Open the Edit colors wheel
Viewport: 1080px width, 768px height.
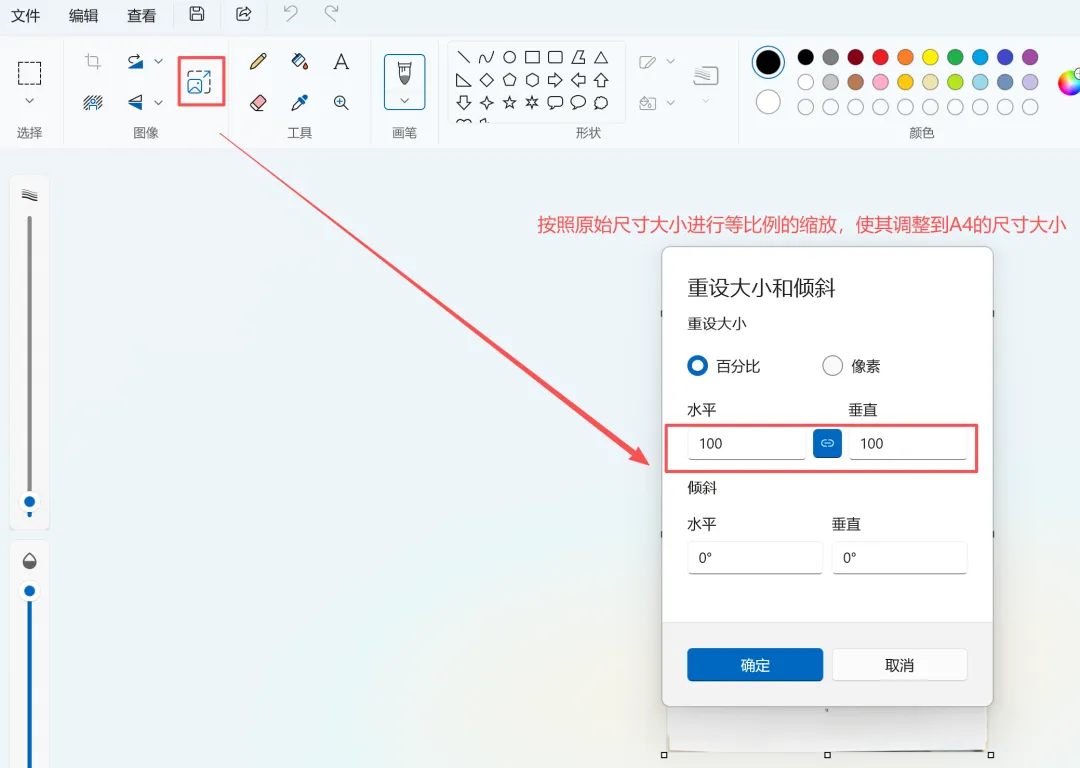click(x=1069, y=83)
